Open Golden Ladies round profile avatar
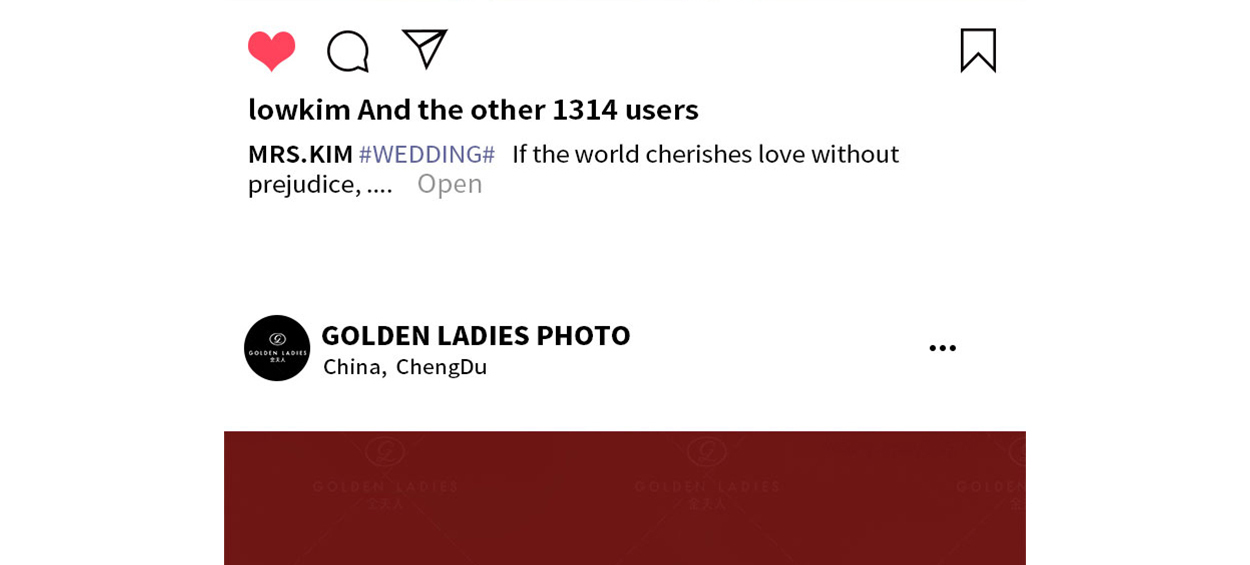Viewport: 1250px width, 565px height. 277,348
